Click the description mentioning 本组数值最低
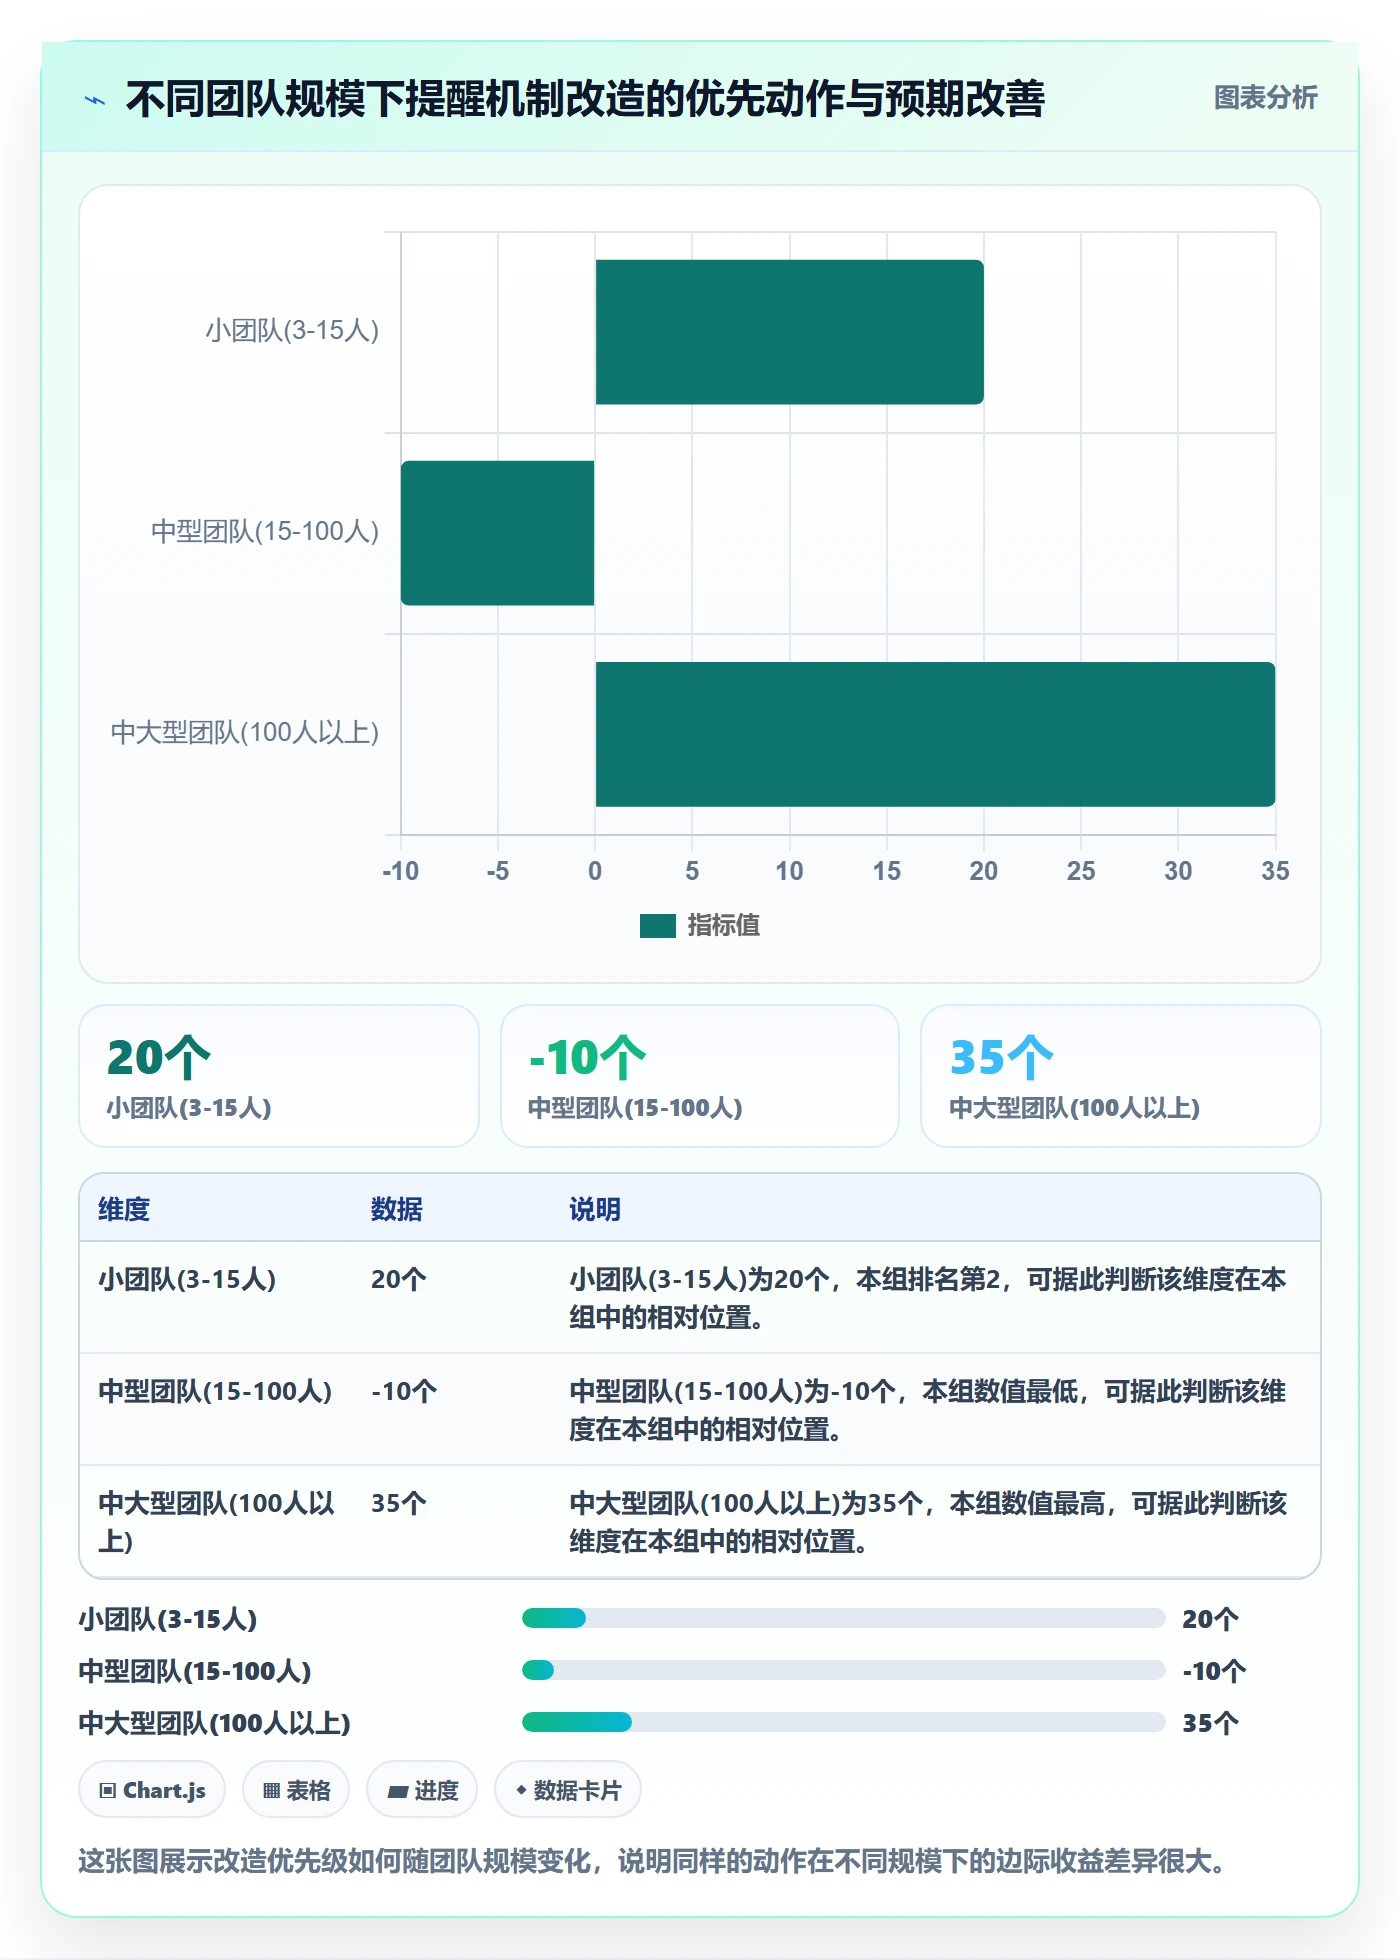This screenshot has height=1960, width=1400. pos(928,1410)
